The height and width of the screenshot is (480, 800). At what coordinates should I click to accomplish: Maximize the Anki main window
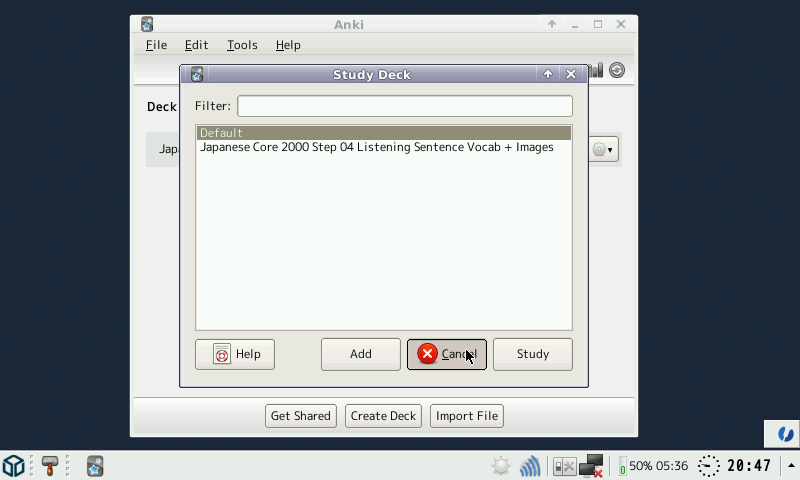(598, 24)
